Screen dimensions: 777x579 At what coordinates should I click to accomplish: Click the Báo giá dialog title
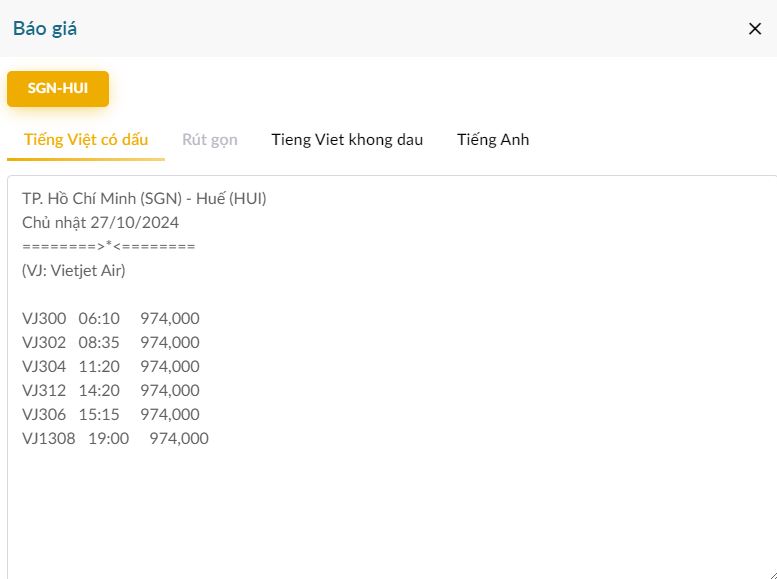45,28
